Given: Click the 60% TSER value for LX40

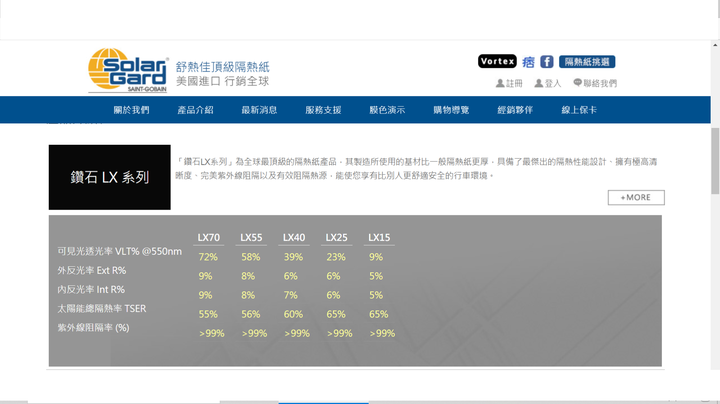Looking at the screenshot, I should (293, 314).
